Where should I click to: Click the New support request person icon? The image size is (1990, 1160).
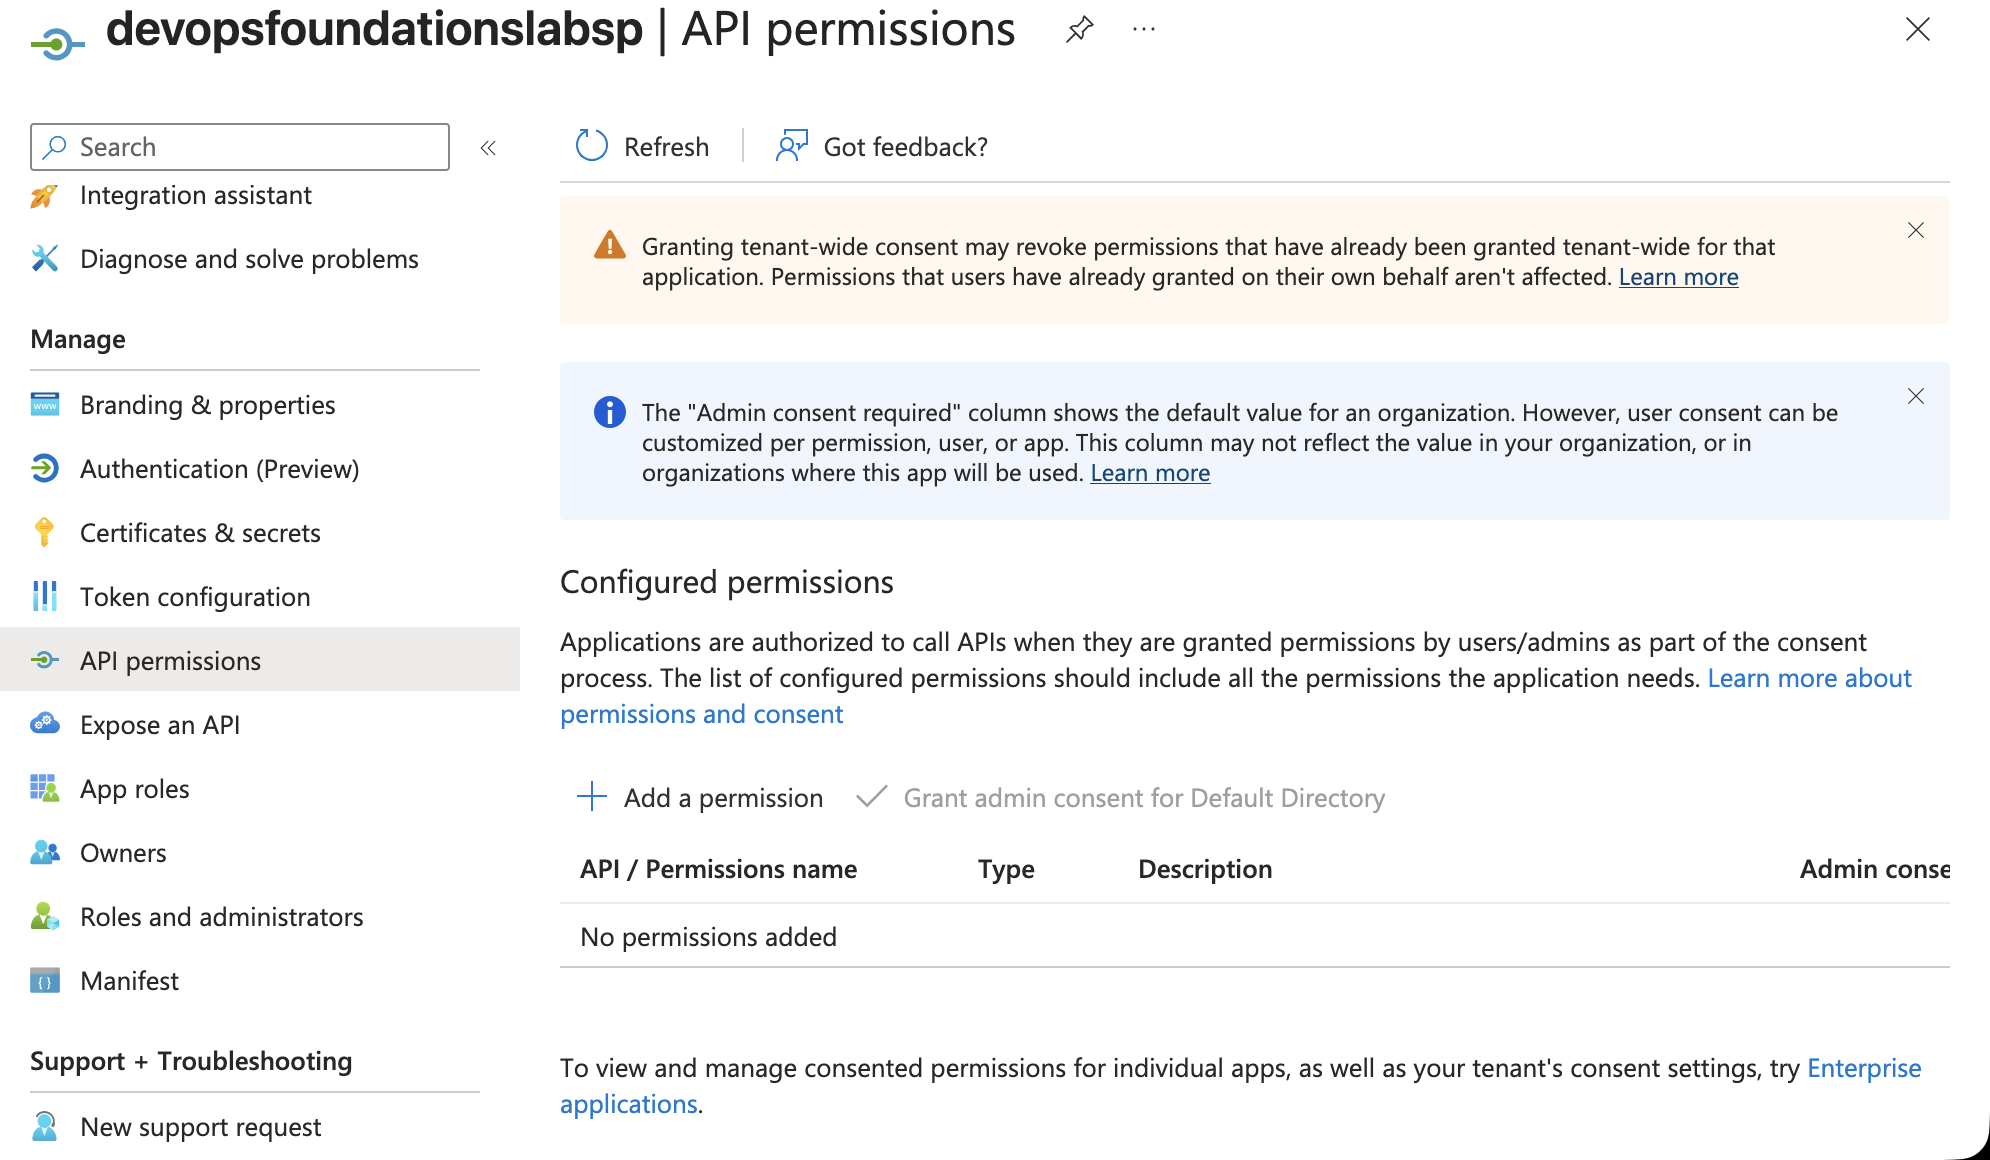click(x=44, y=1126)
